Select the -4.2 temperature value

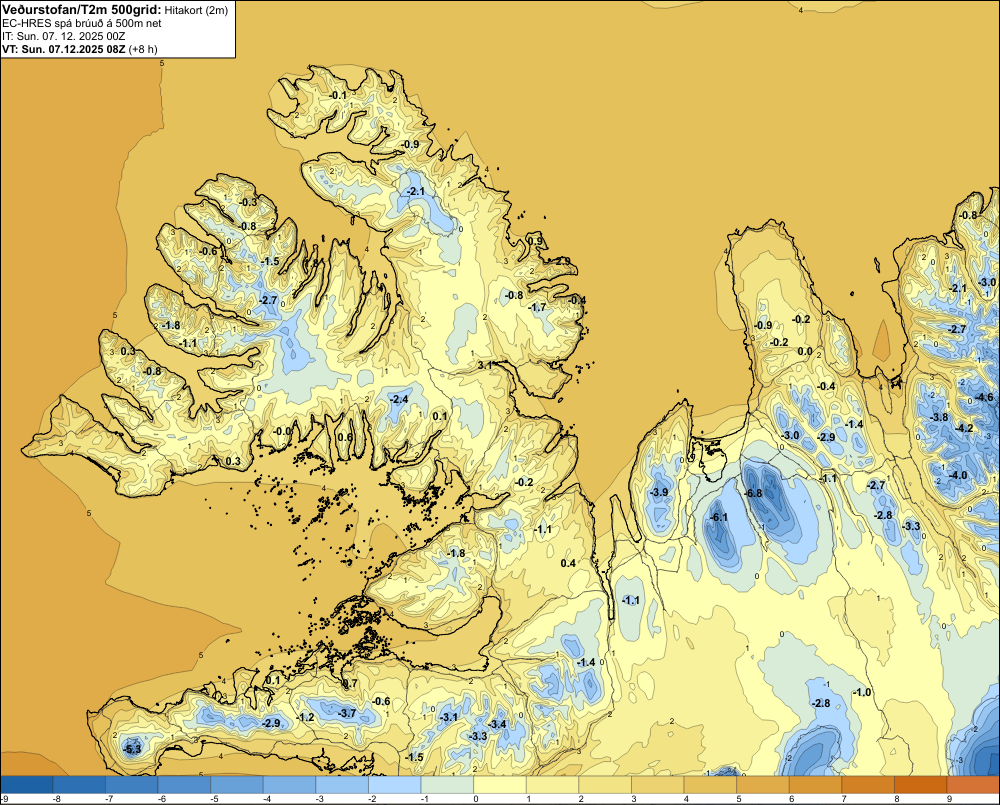click(x=964, y=428)
